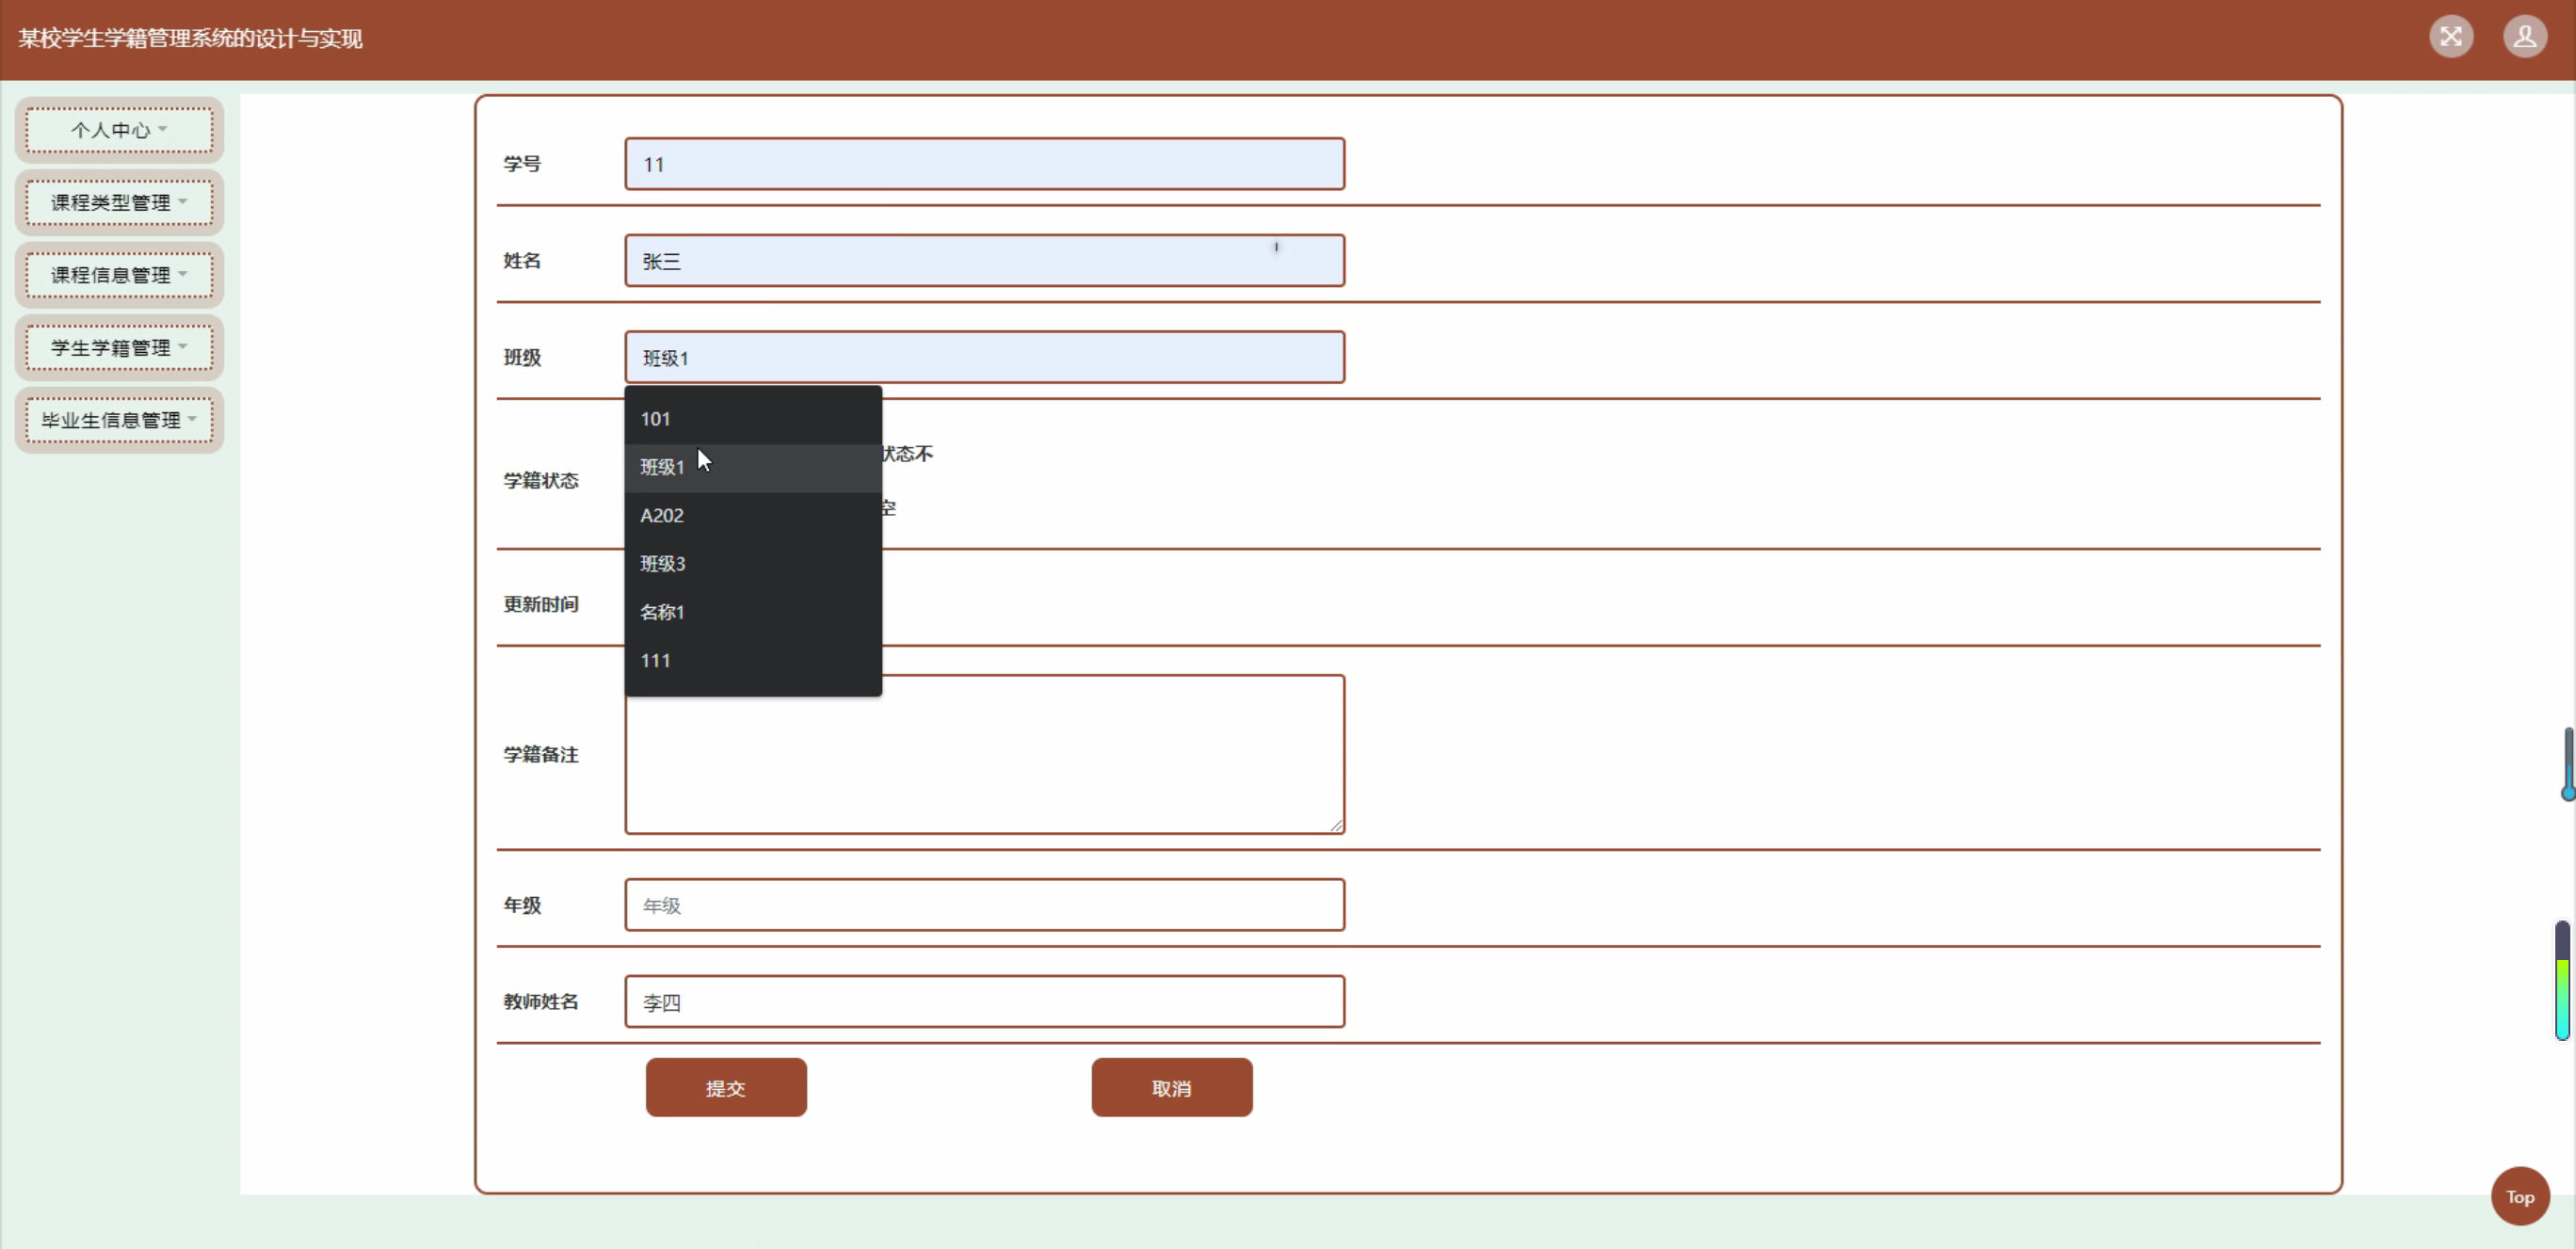This screenshot has width=2576, height=1249.
Task: Expand the 课程信息管理 menu
Action: 119,275
